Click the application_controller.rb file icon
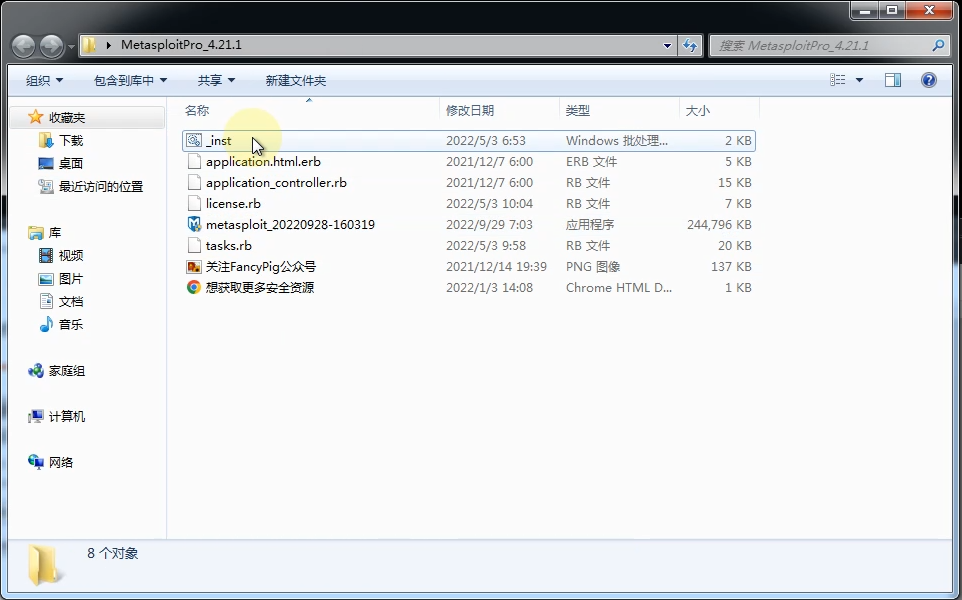 pyautogui.click(x=194, y=182)
